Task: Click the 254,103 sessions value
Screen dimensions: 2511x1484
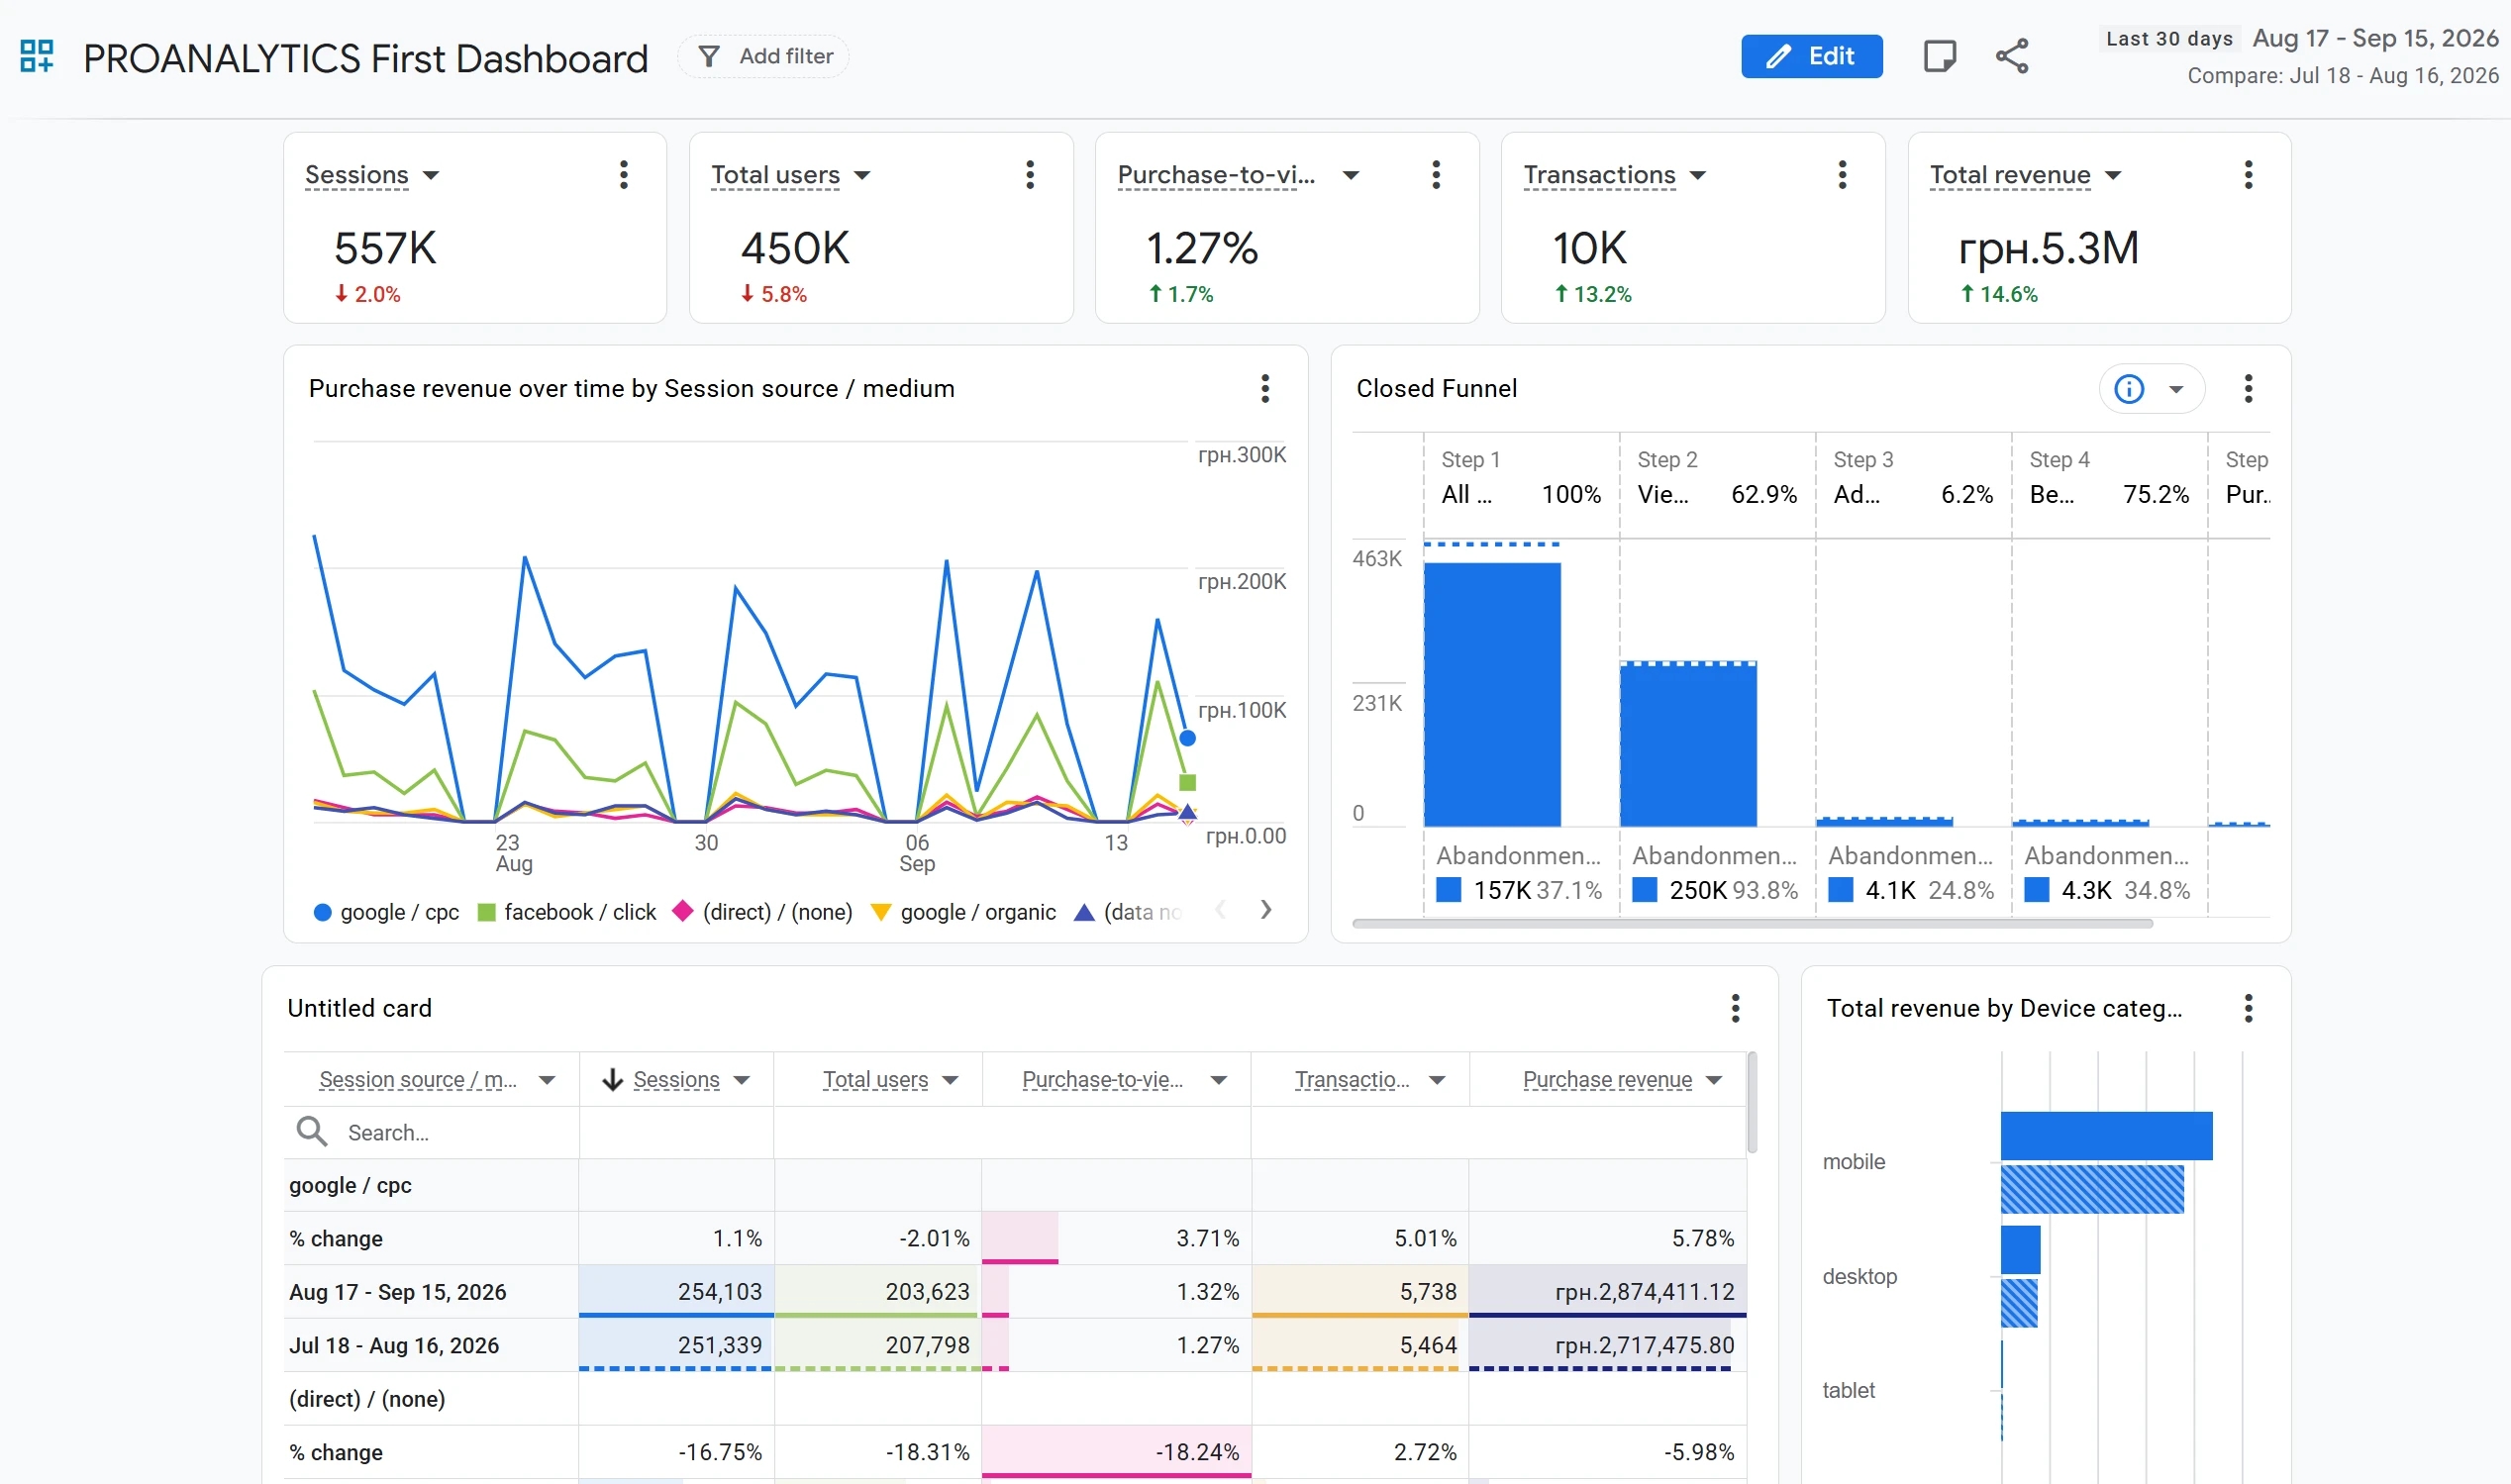Action: (x=719, y=1292)
